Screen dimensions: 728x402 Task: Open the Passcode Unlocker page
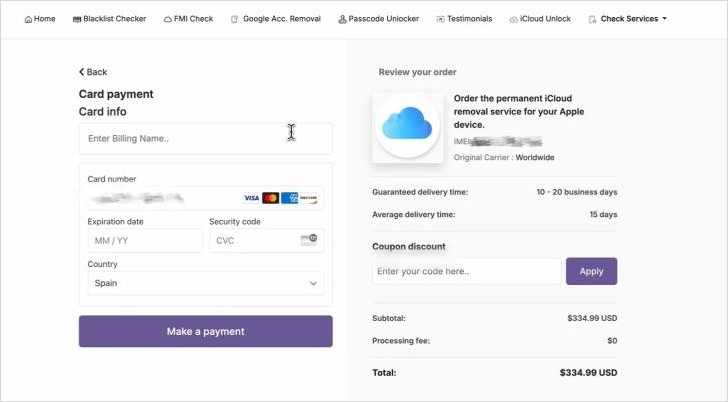coord(378,19)
